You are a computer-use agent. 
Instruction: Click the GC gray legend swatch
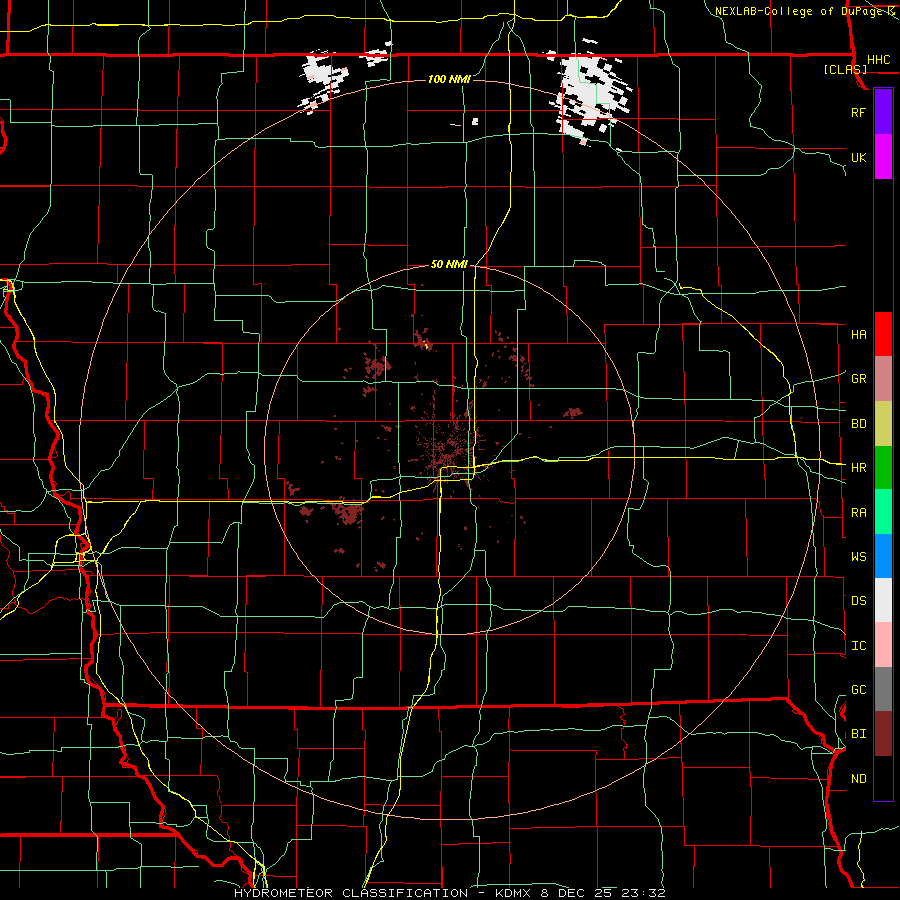click(x=883, y=689)
